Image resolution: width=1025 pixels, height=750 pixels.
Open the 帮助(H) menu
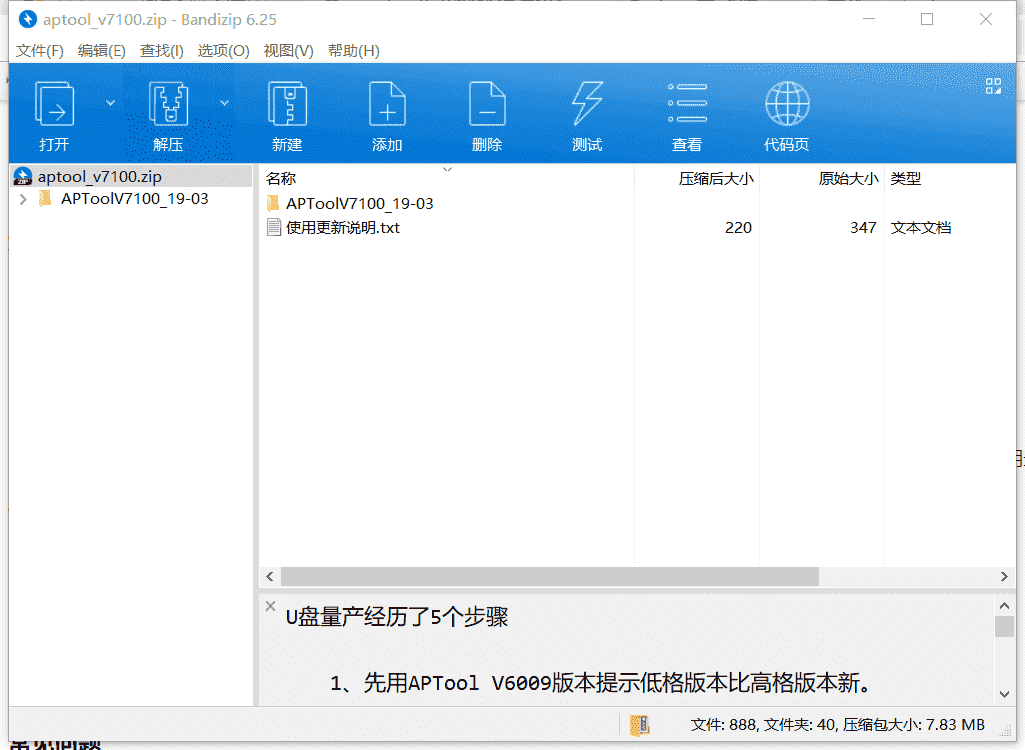354,50
